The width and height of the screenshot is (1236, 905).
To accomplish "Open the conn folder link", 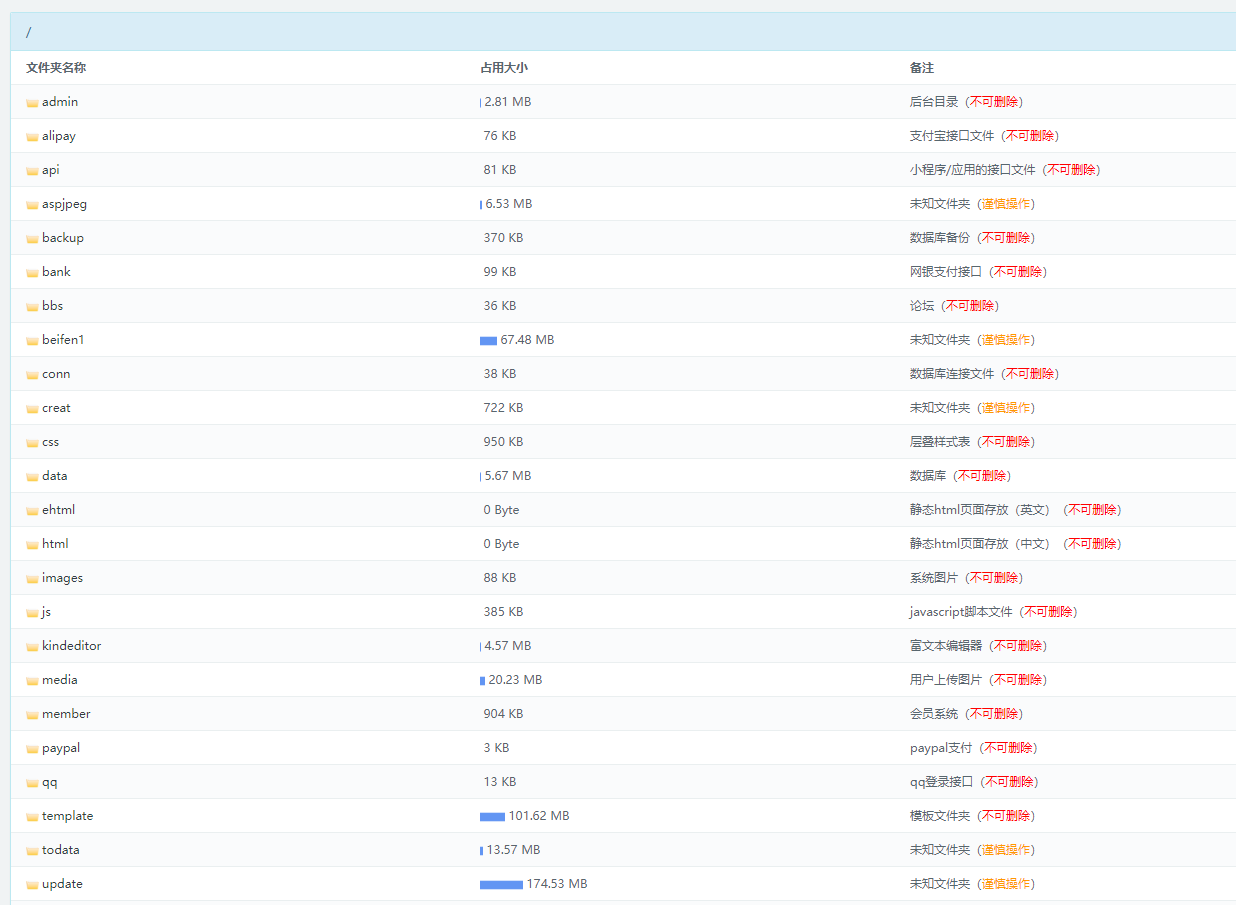I will [56, 374].
